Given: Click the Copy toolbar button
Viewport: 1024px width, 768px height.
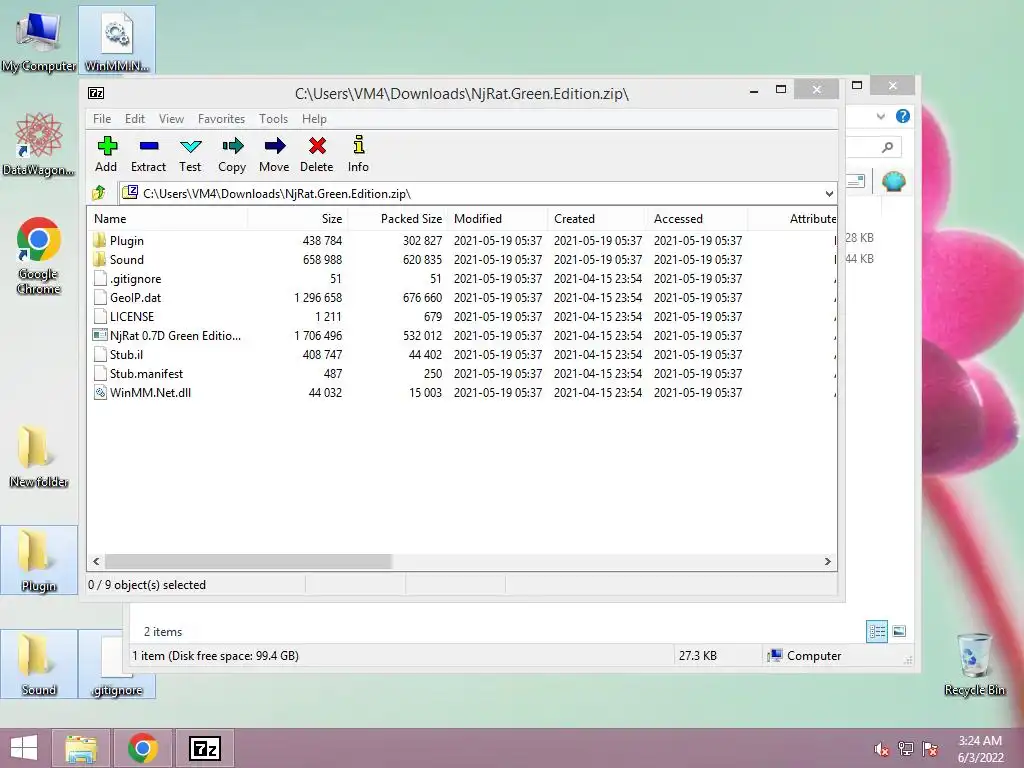Looking at the screenshot, I should [232, 155].
